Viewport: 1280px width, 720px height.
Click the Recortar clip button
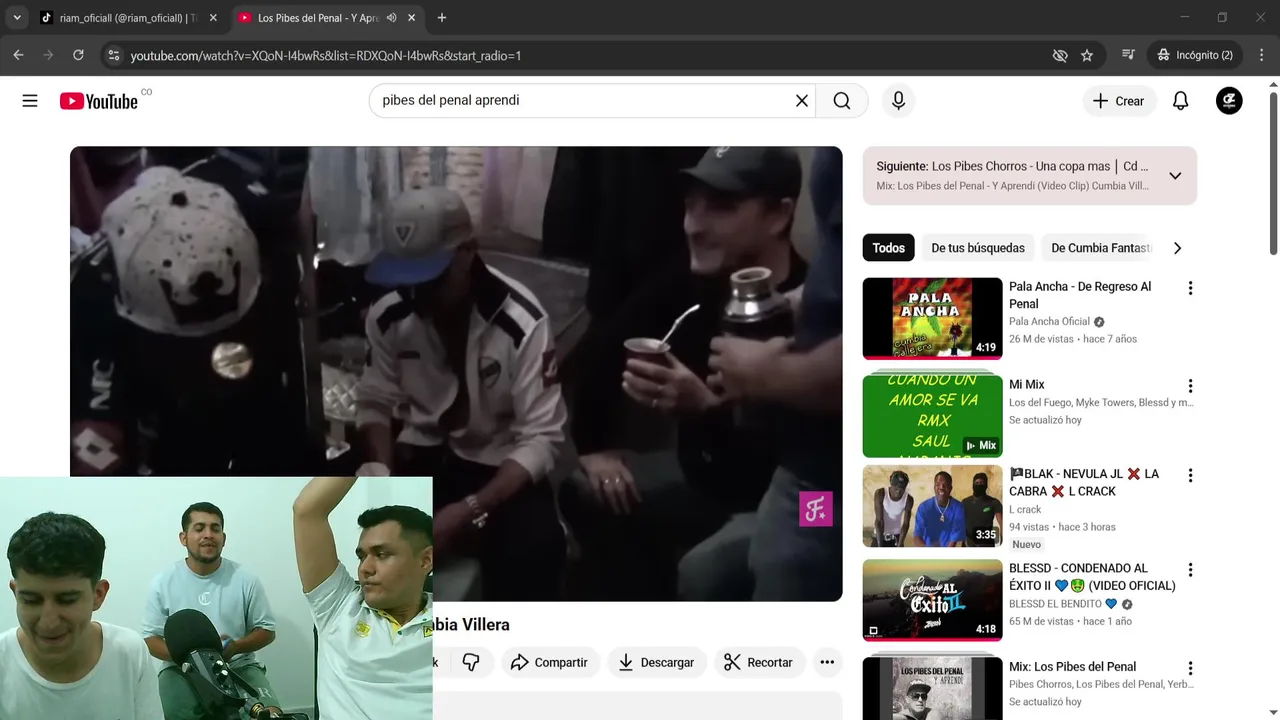(758, 662)
